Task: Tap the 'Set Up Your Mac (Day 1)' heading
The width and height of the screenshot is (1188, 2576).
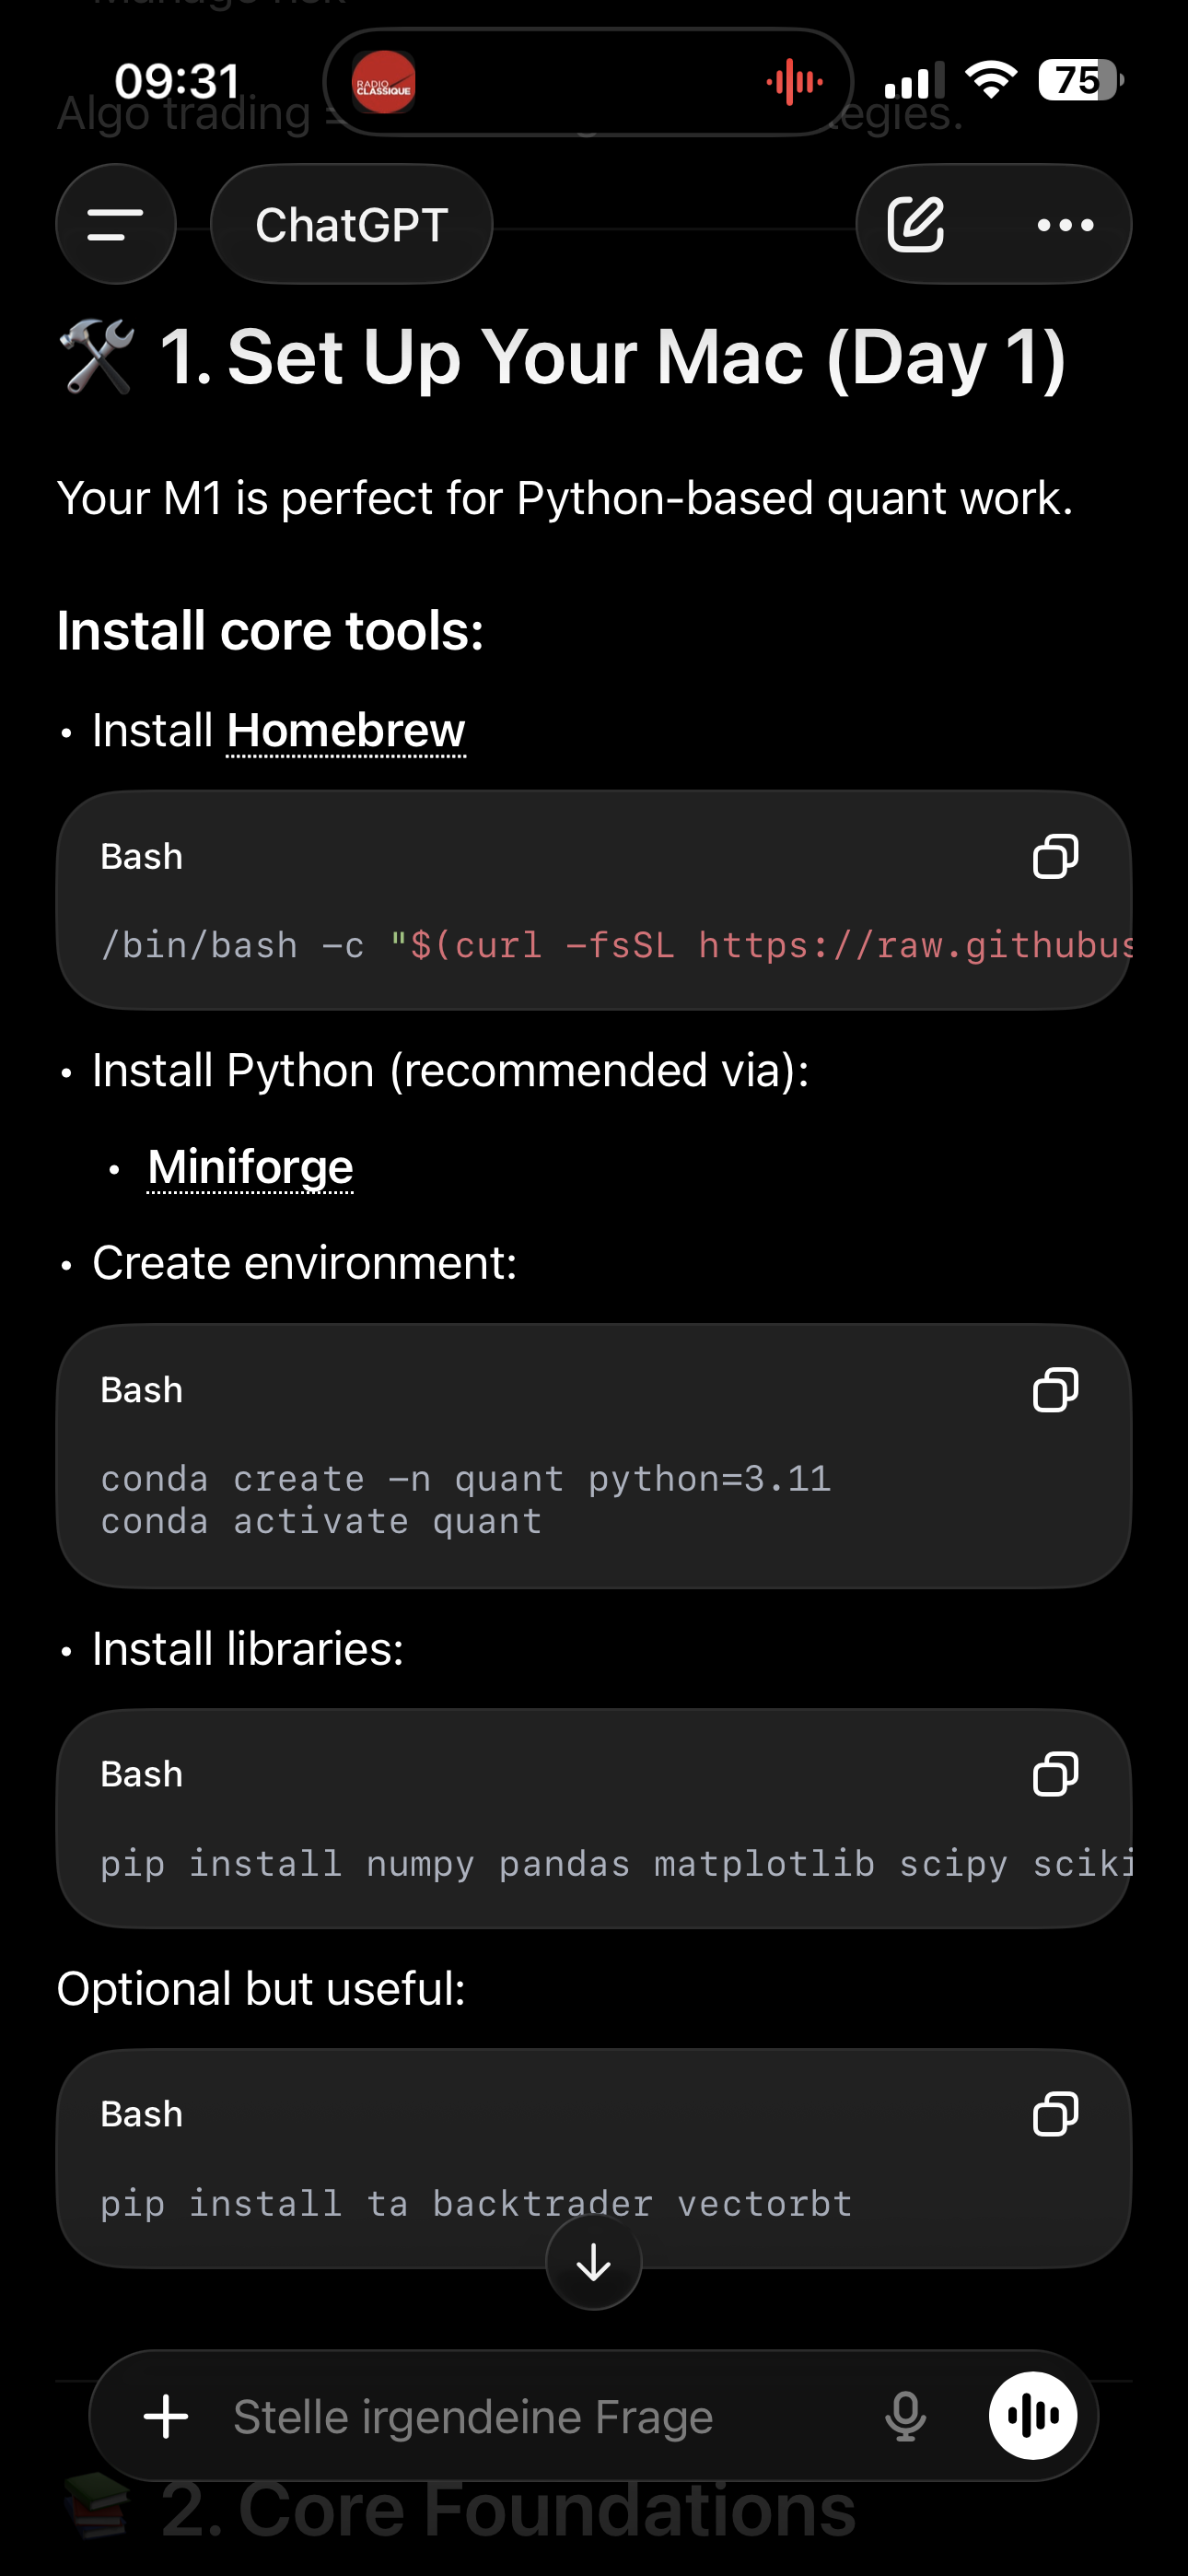Action: [612, 357]
